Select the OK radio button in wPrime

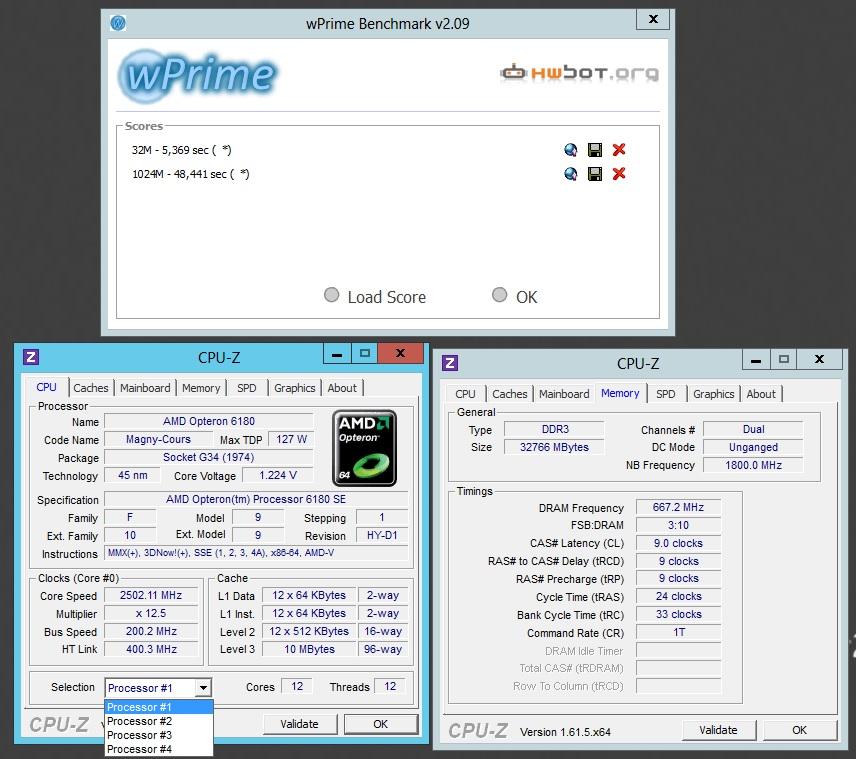click(500, 295)
